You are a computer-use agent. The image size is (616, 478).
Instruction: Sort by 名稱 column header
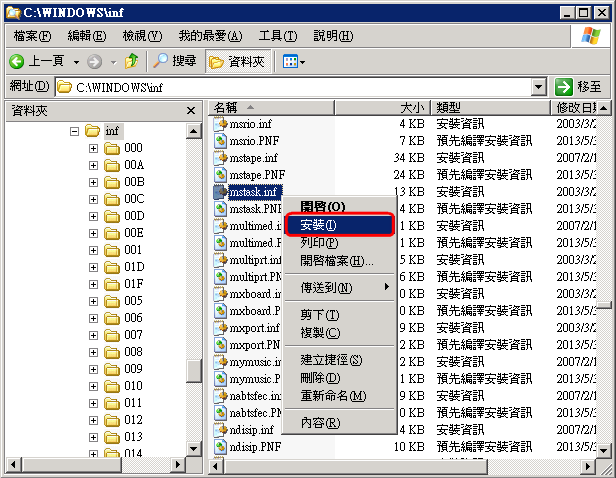point(271,107)
